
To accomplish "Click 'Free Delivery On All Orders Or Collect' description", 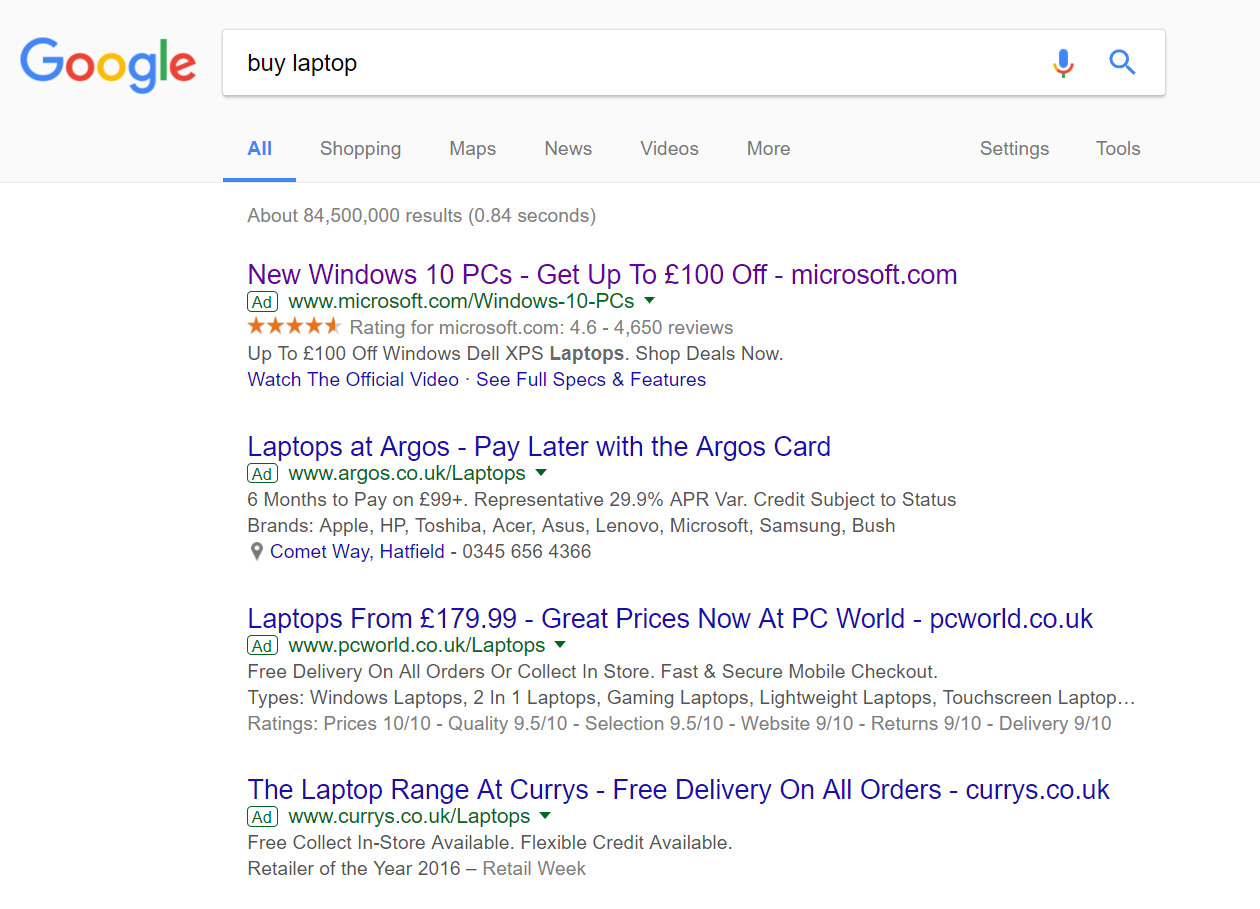I will tap(593, 672).
